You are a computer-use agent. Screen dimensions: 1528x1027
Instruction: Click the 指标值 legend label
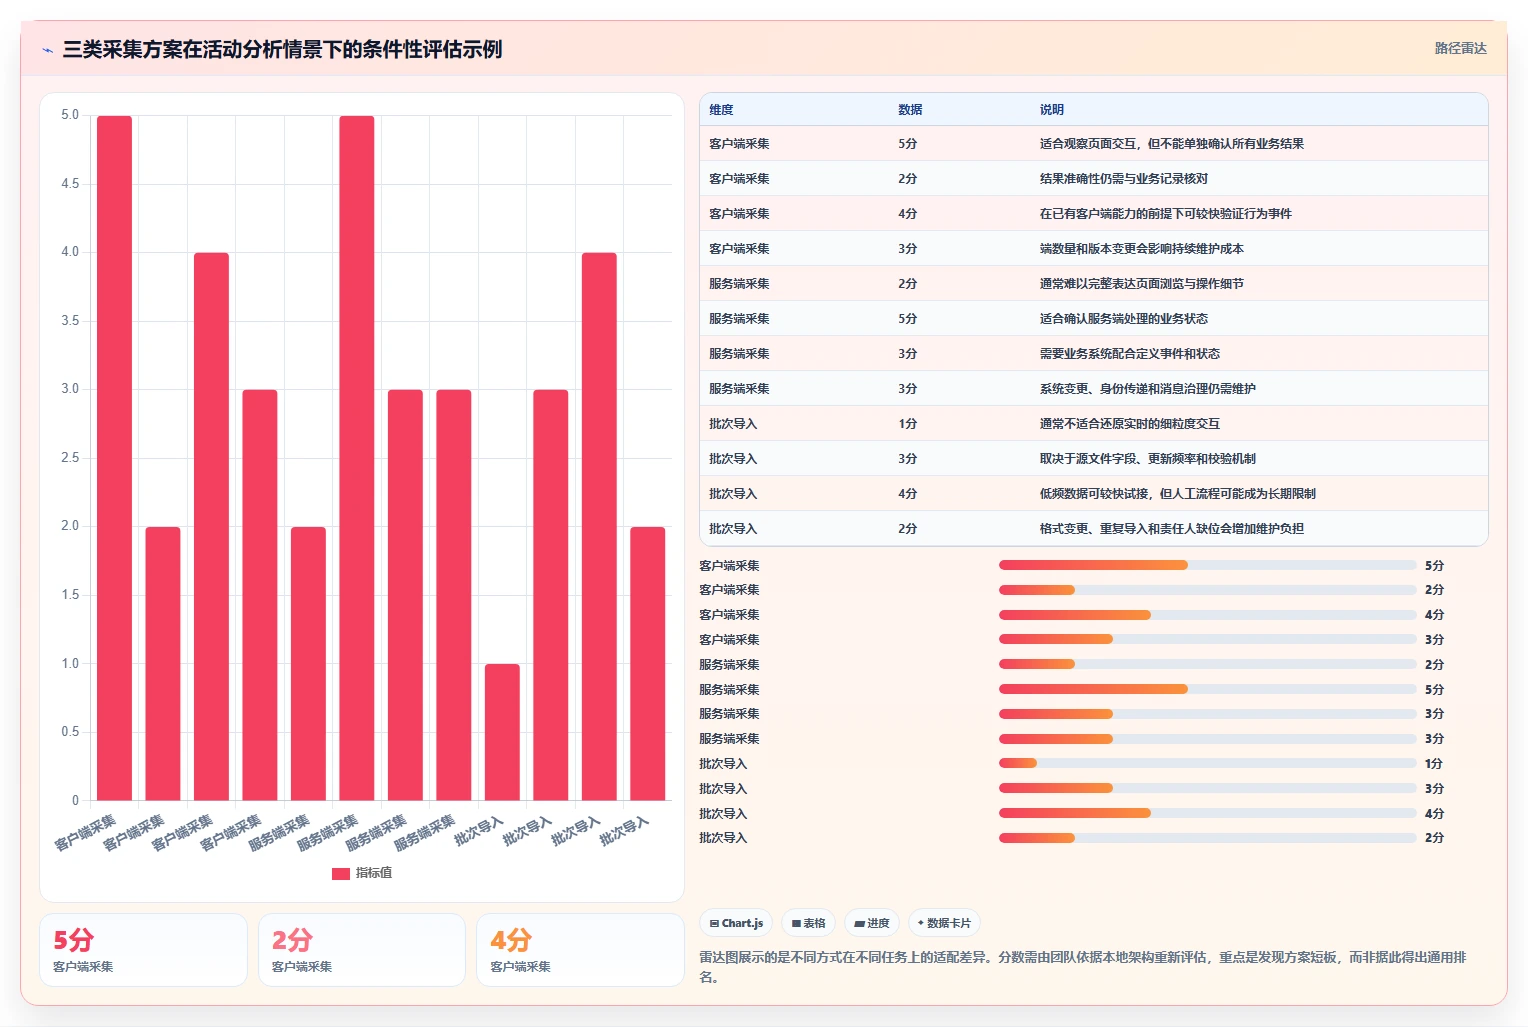[x=374, y=873]
